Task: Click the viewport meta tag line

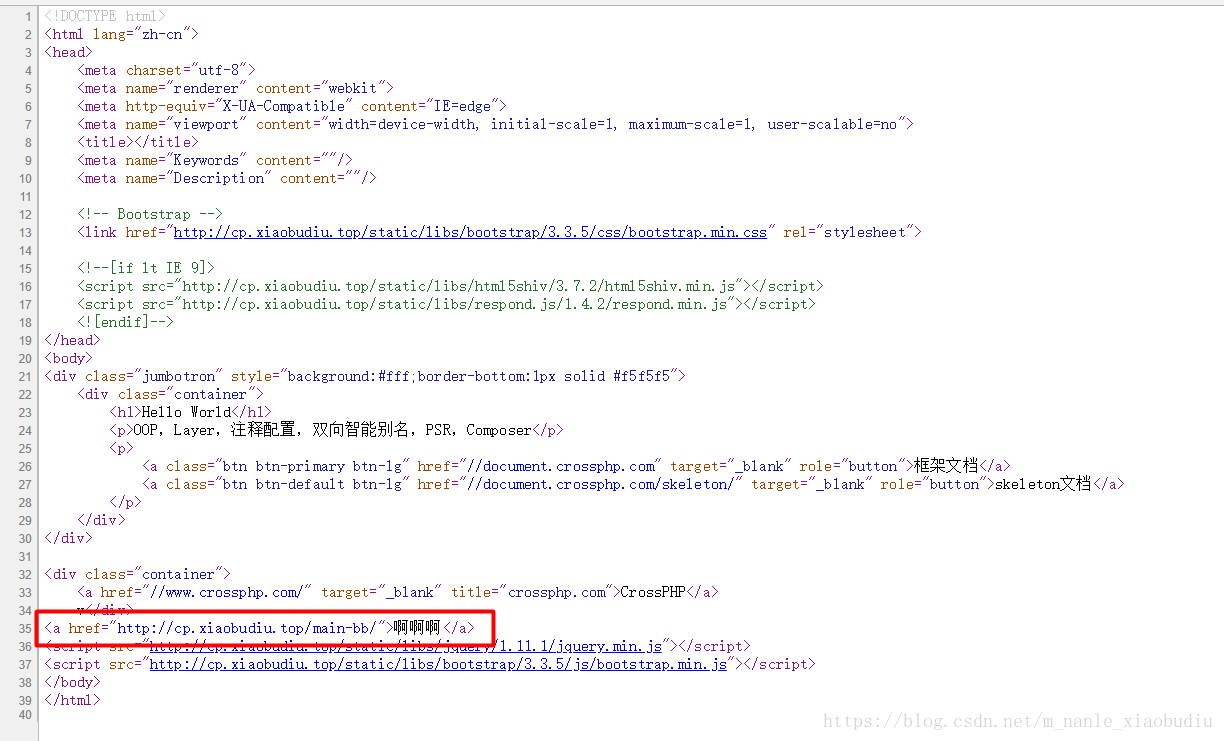Action: point(495,124)
